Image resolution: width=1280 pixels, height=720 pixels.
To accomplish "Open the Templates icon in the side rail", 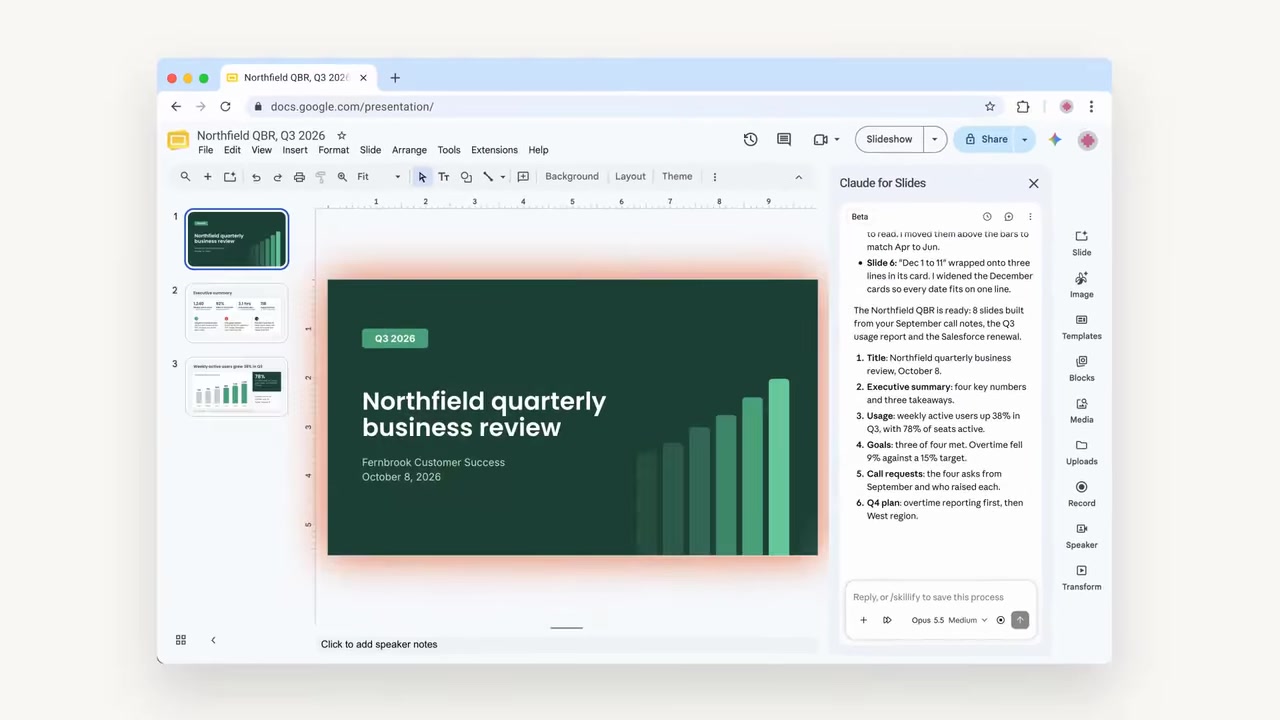I will pos(1081,326).
